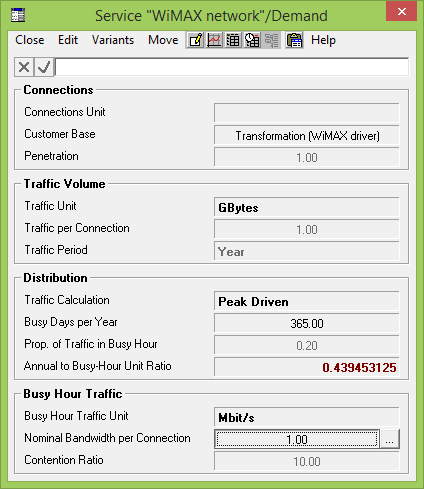Select the Penetration value 1.00
This screenshot has width=424, height=489.
click(307, 157)
